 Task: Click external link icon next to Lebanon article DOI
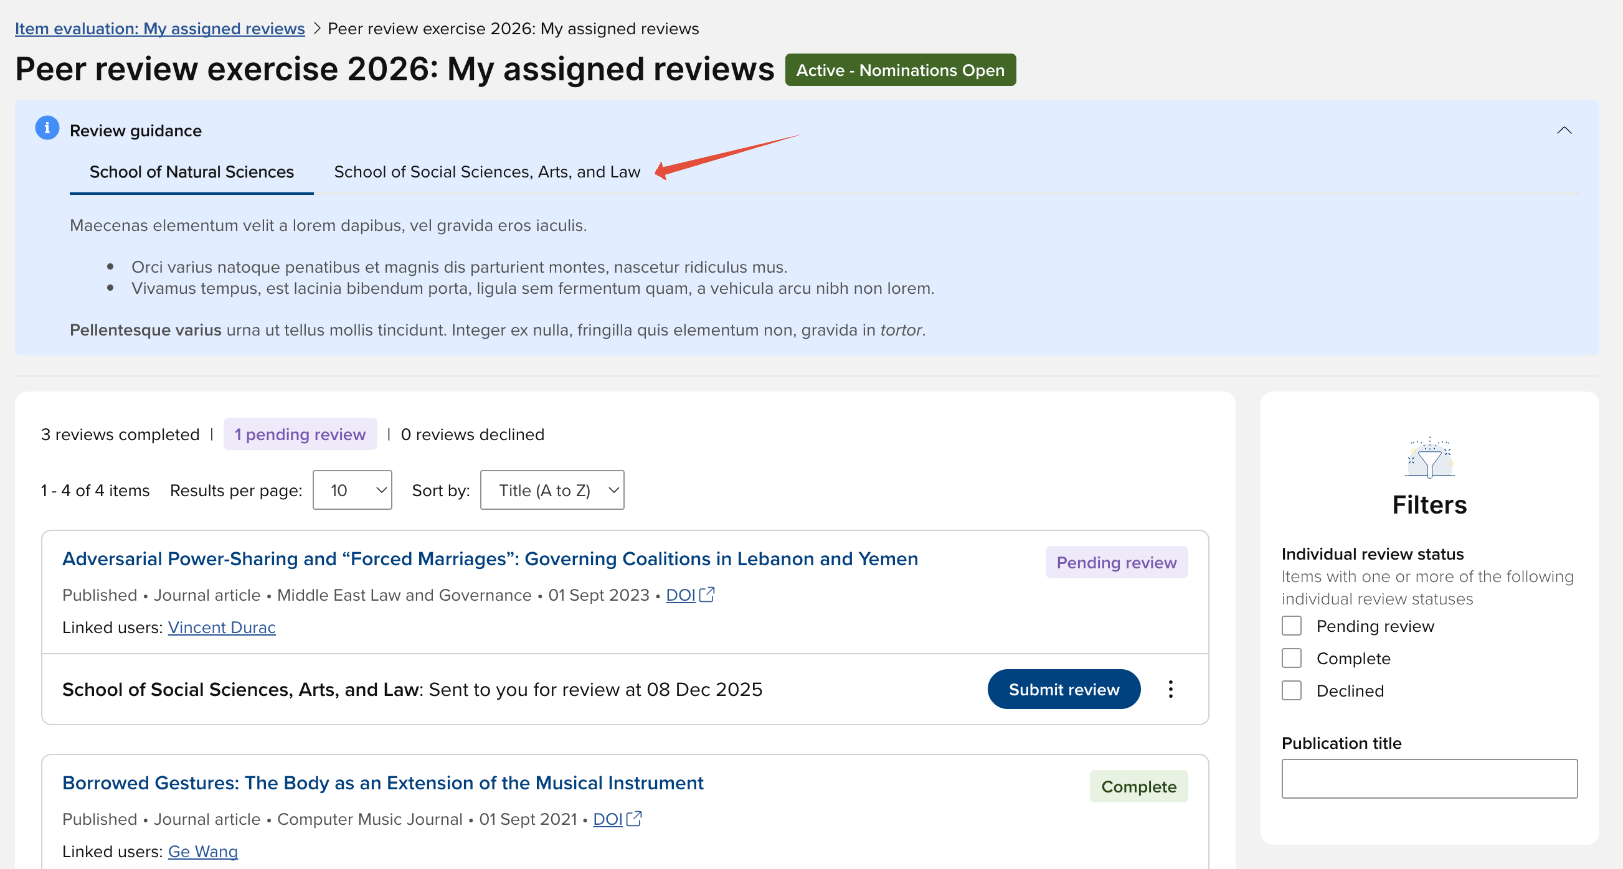point(707,595)
